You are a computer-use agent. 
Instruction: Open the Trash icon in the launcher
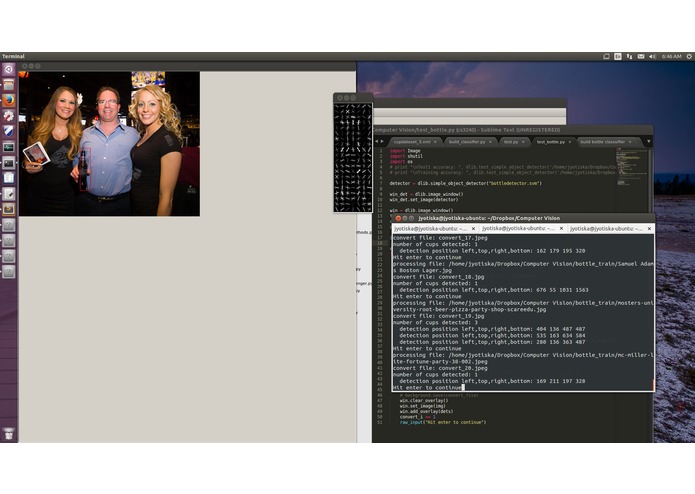[x=8, y=434]
